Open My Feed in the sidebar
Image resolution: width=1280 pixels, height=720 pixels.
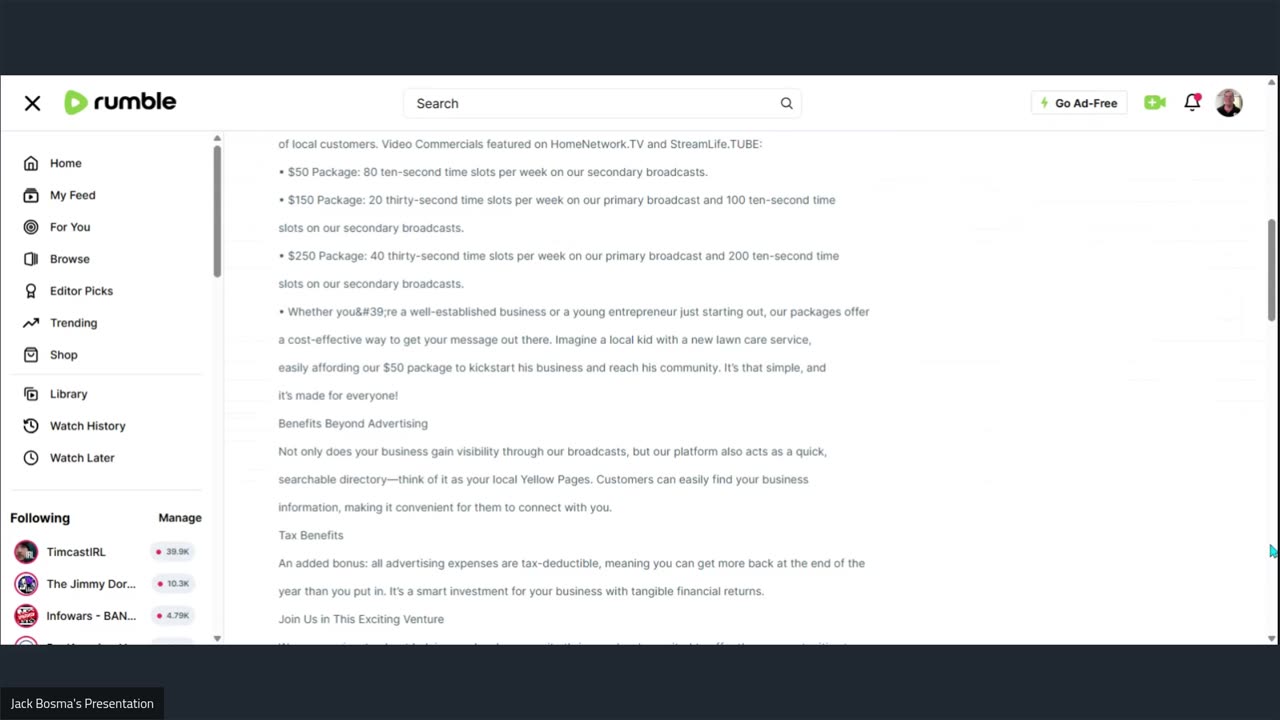[x=72, y=195]
